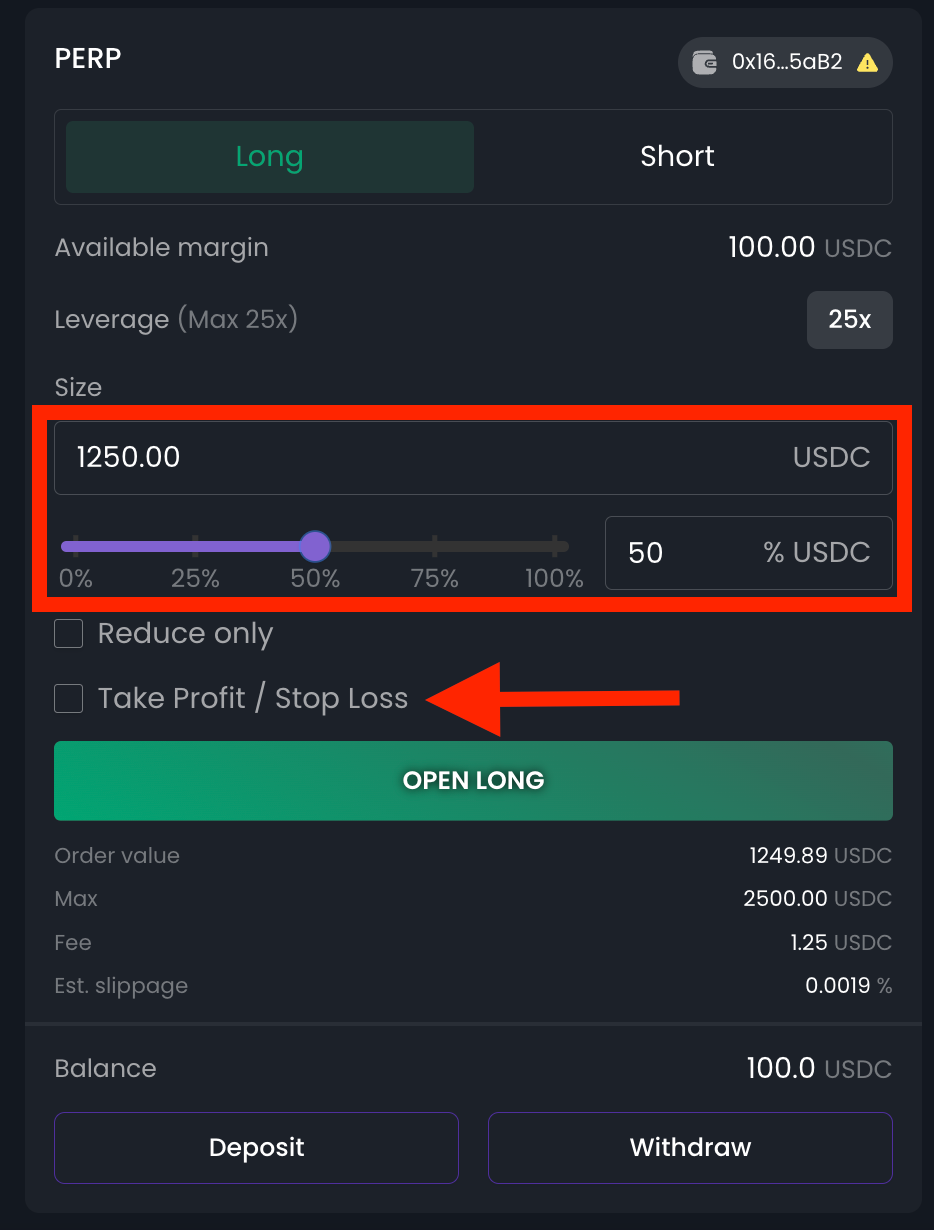Click the Take Profit / Stop Loss label
The height and width of the screenshot is (1230, 934).
pyautogui.click(x=253, y=698)
